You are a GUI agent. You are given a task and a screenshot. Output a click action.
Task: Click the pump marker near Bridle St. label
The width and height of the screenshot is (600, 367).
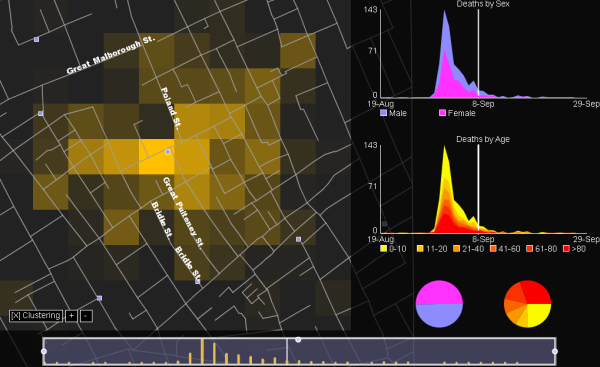coord(198,282)
